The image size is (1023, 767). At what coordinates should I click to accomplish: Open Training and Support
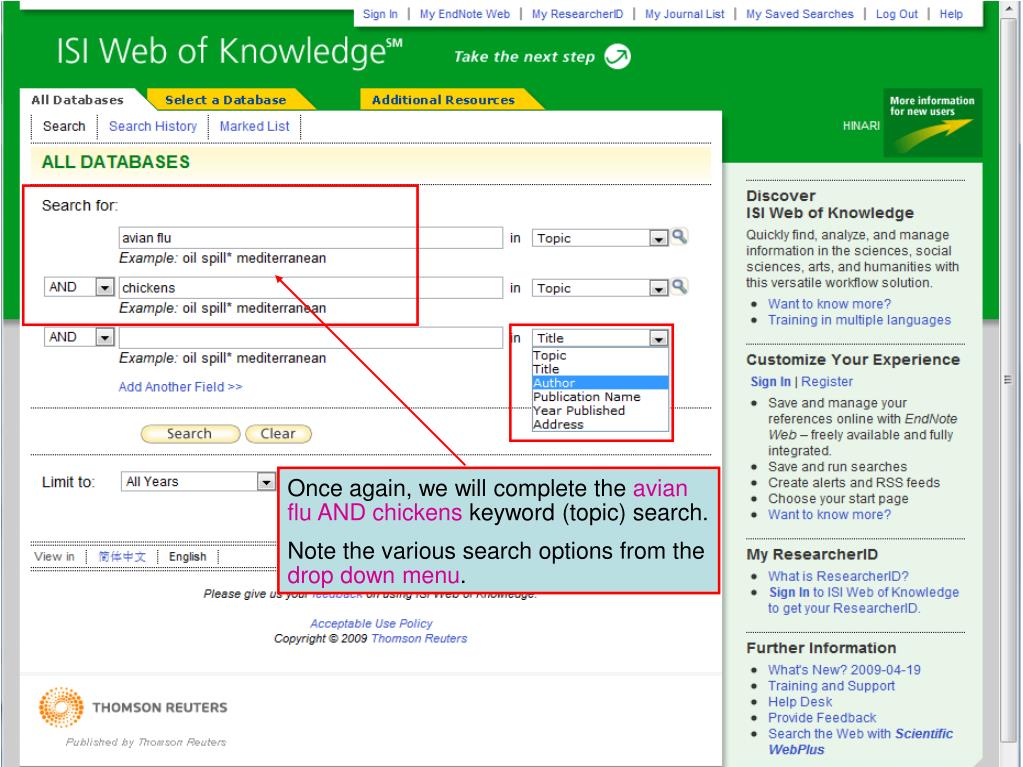coord(831,686)
